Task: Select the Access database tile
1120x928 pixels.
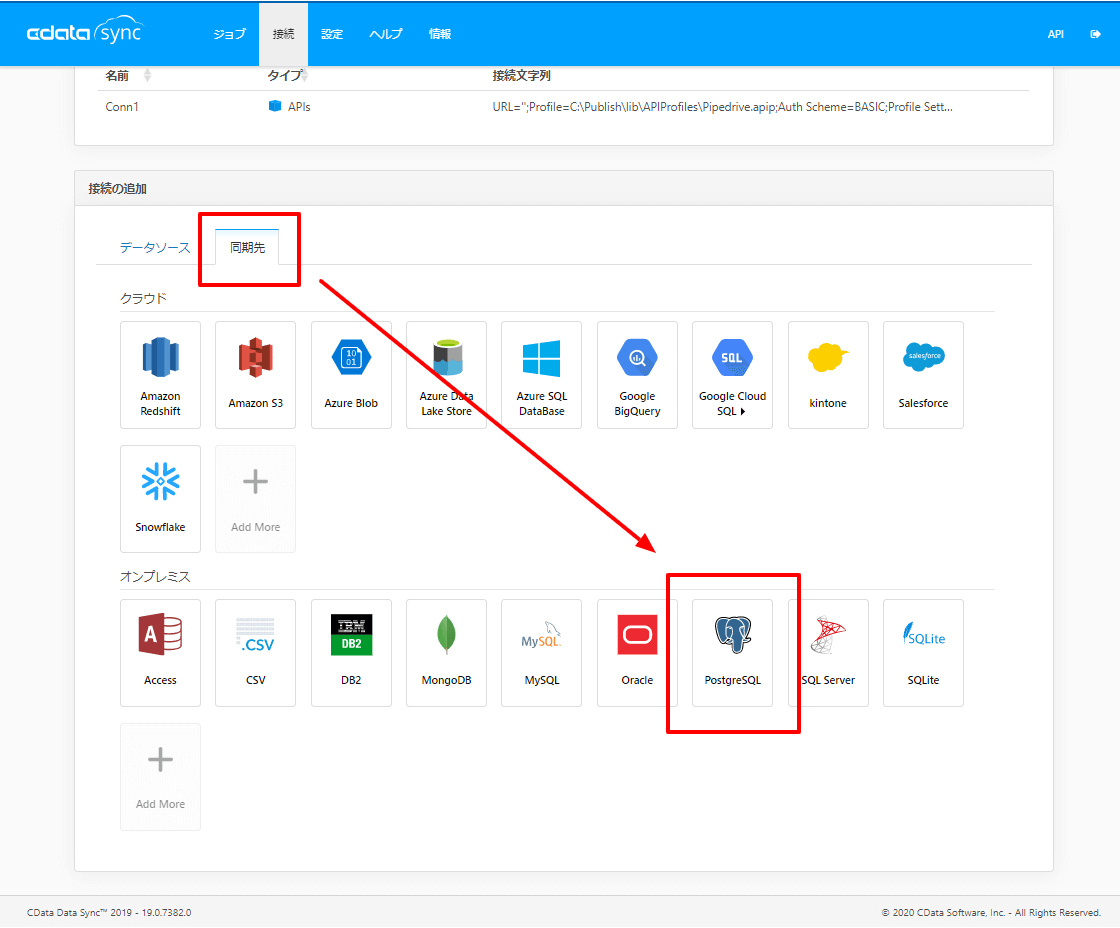Action: coord(160,652)
